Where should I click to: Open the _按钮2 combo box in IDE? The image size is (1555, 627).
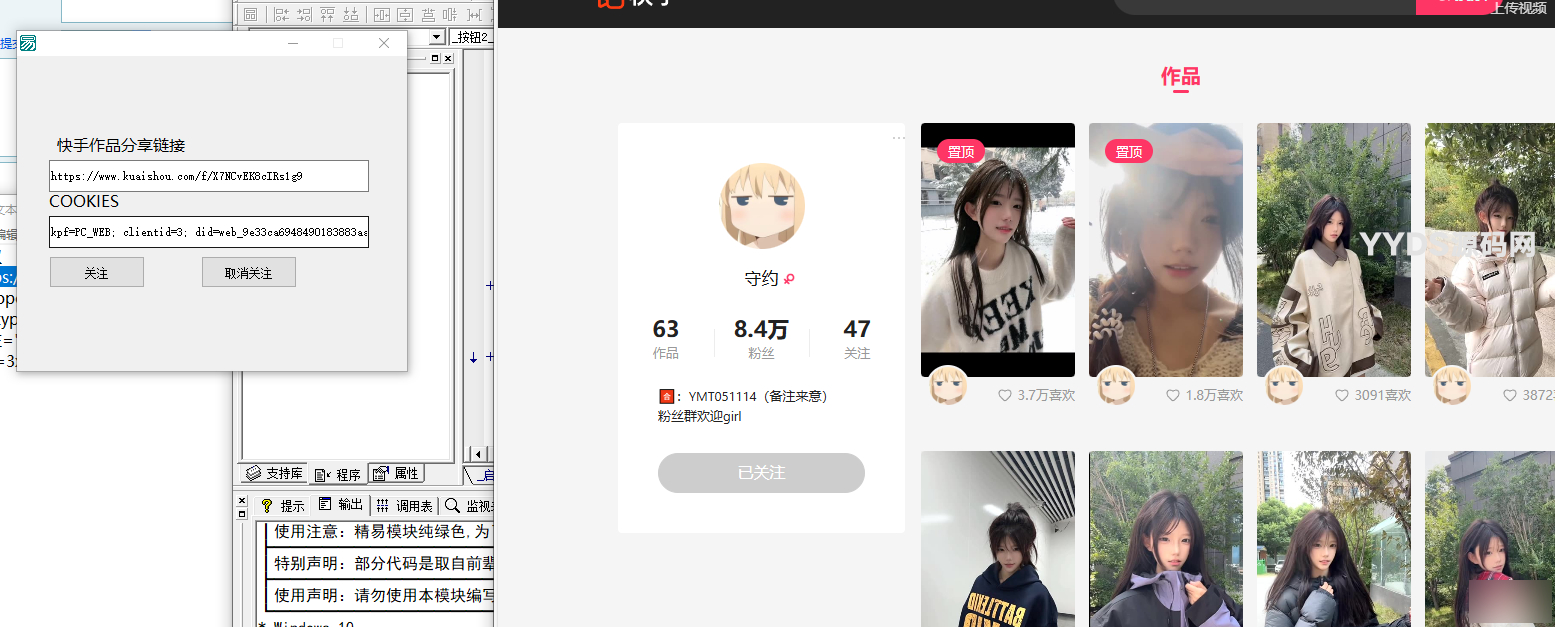point(472,37)
